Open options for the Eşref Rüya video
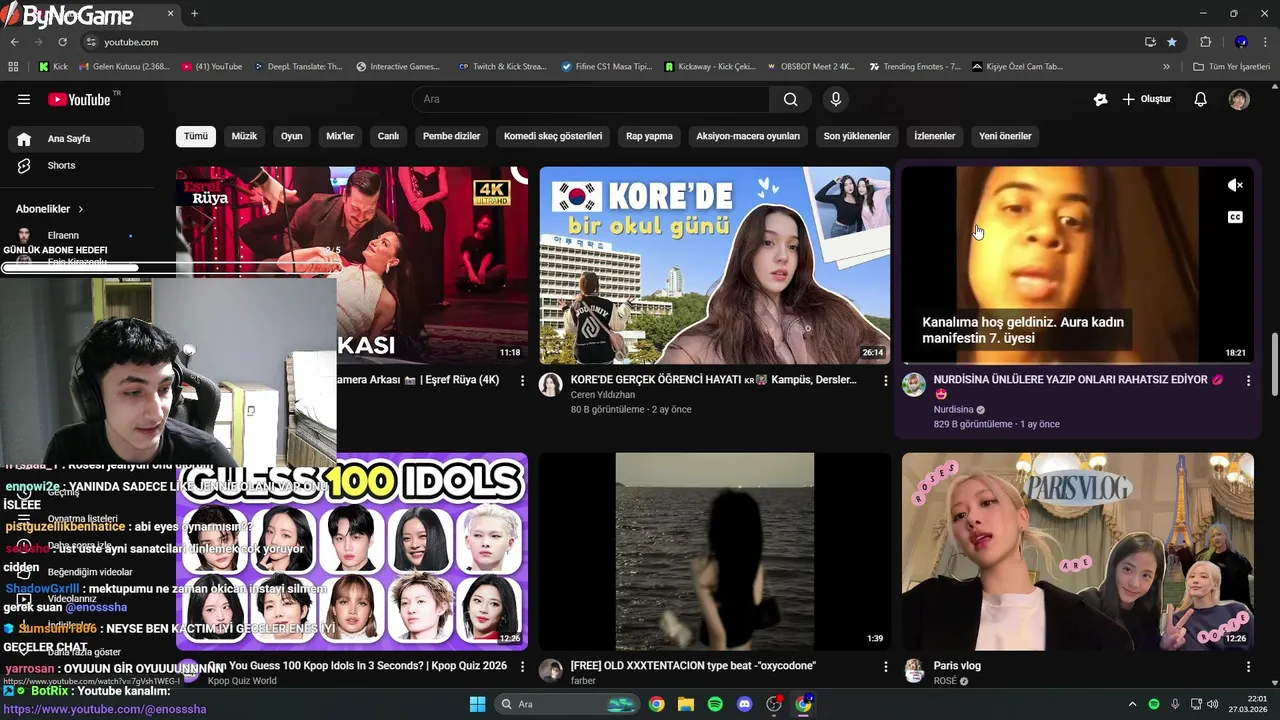 click(522, 381)
